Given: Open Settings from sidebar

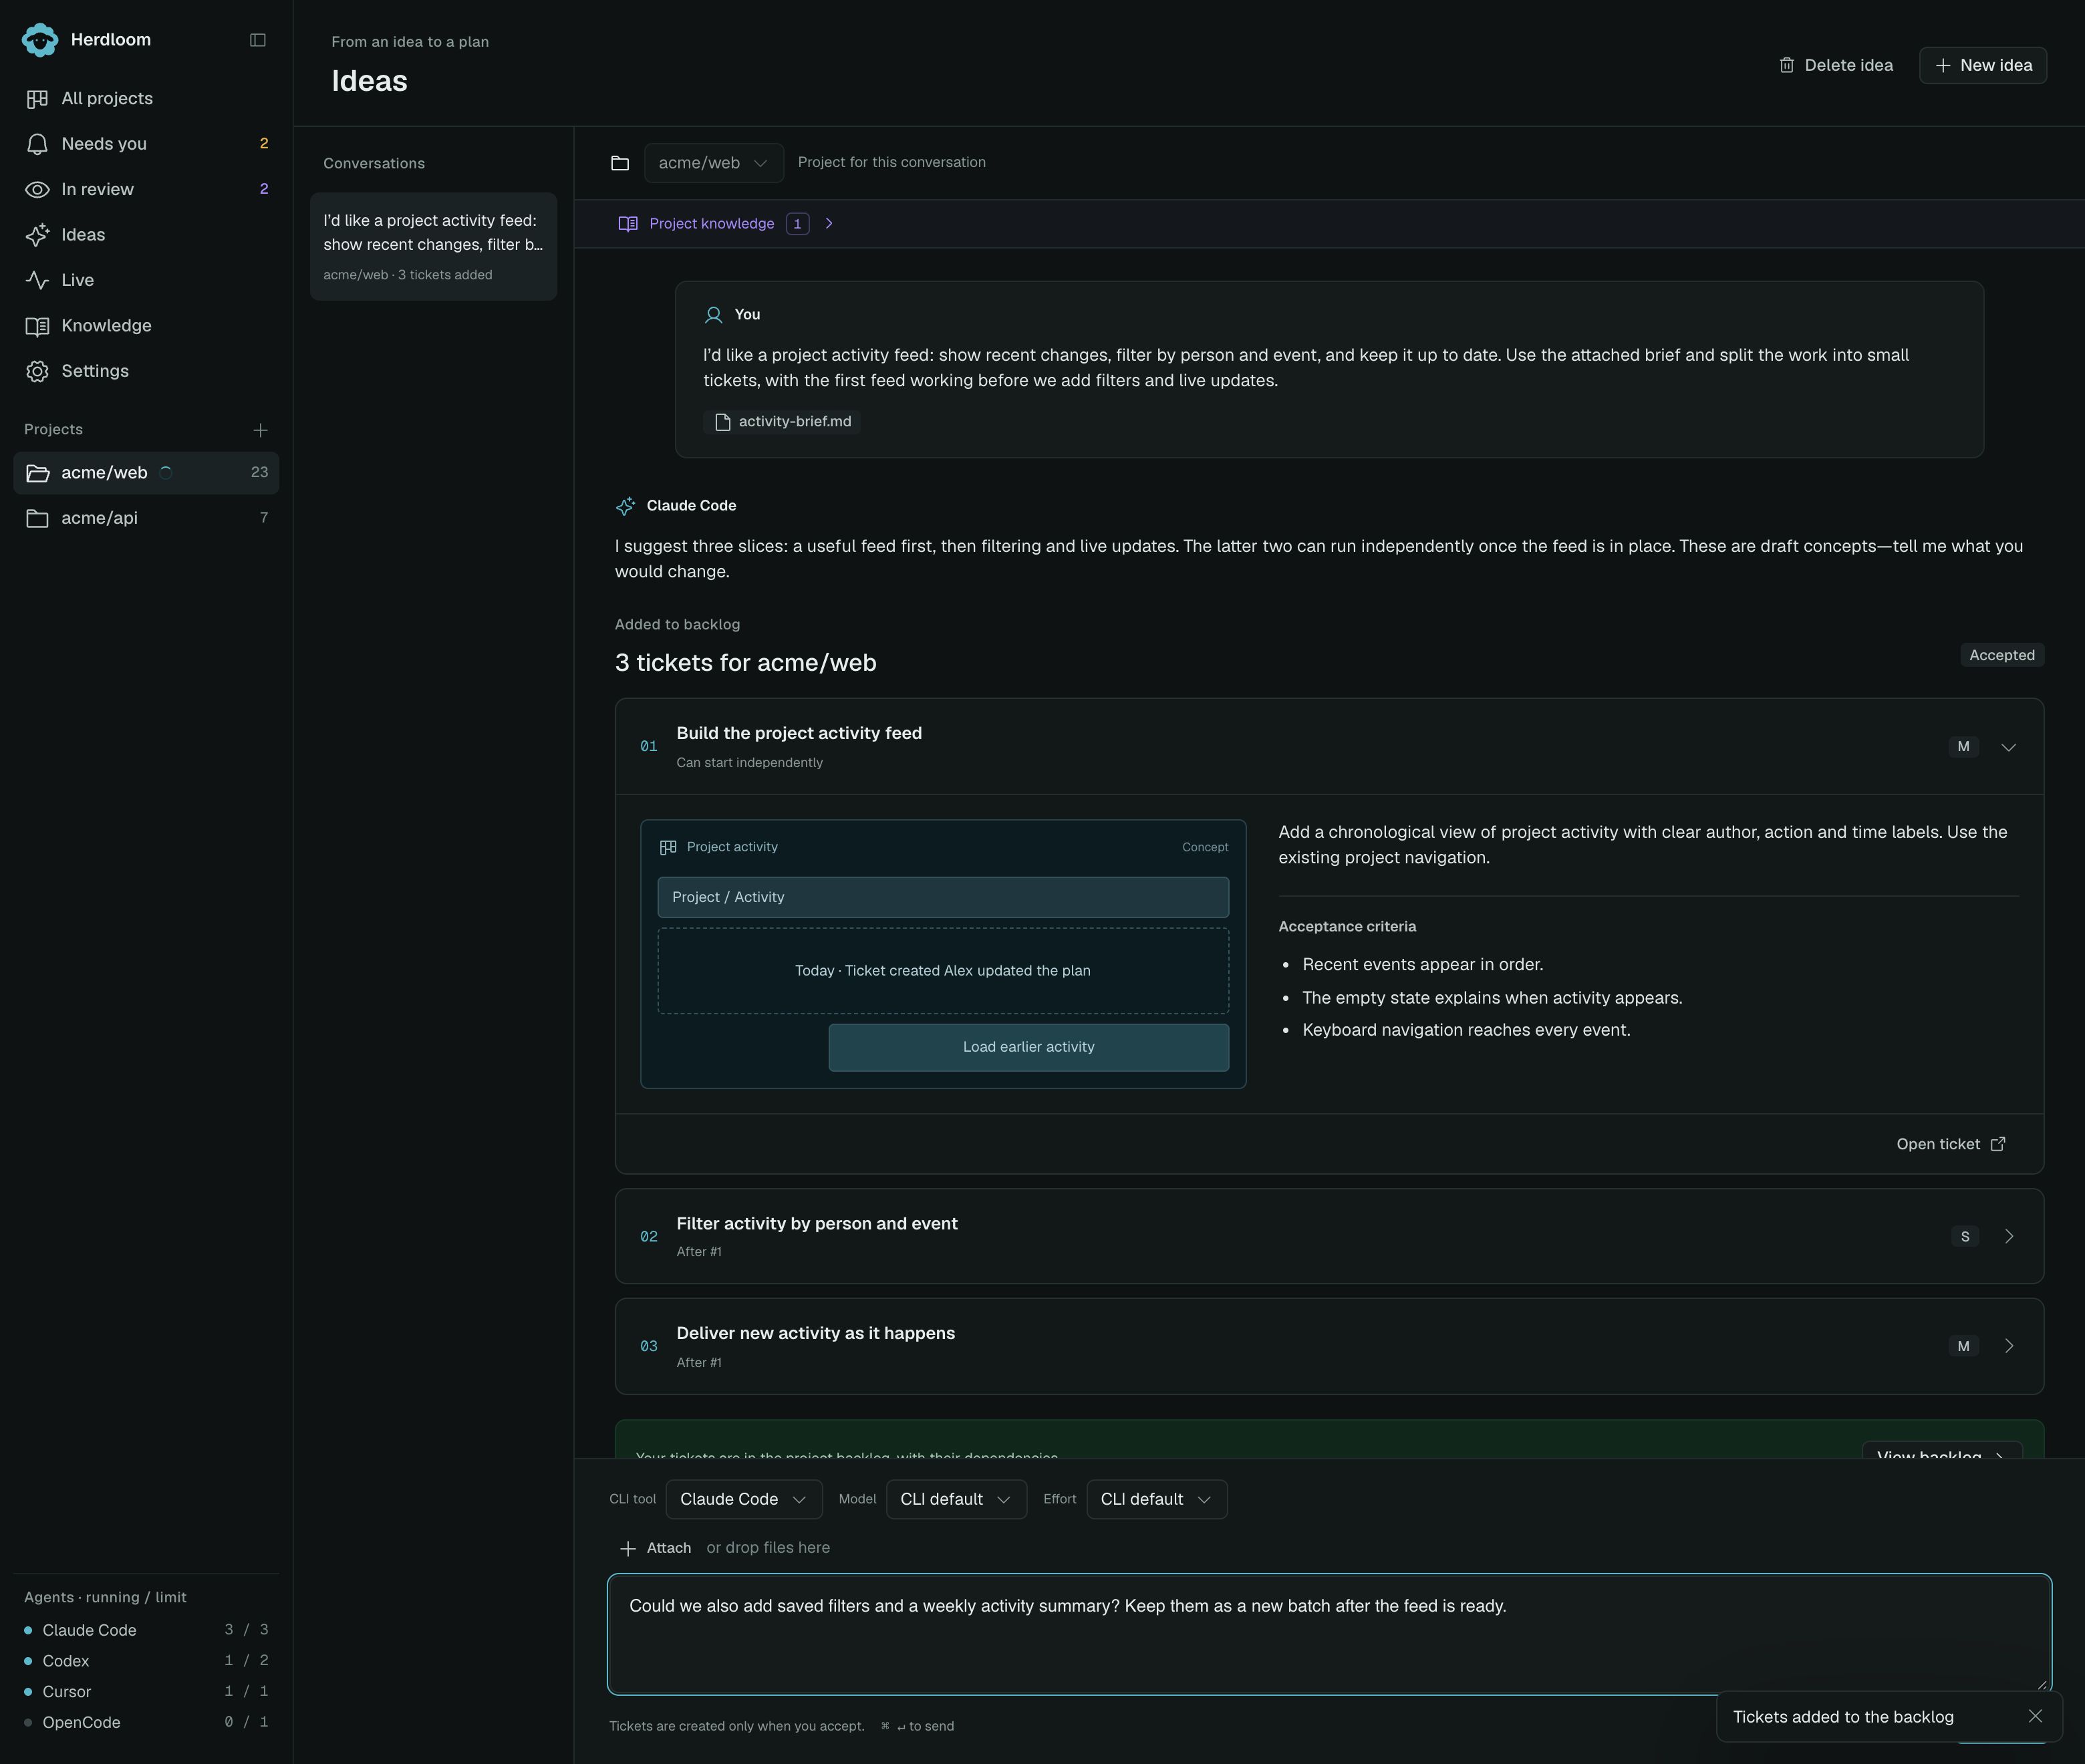Looking at the screenshot, I should point(146,371).
